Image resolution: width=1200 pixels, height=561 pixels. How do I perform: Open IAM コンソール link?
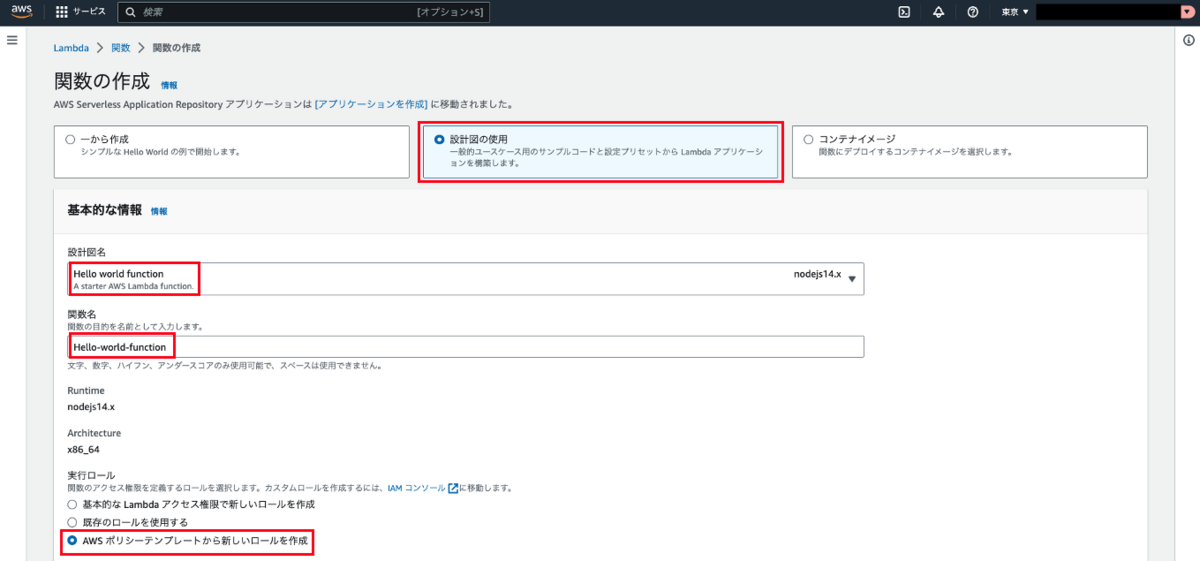tap(416, 488)
